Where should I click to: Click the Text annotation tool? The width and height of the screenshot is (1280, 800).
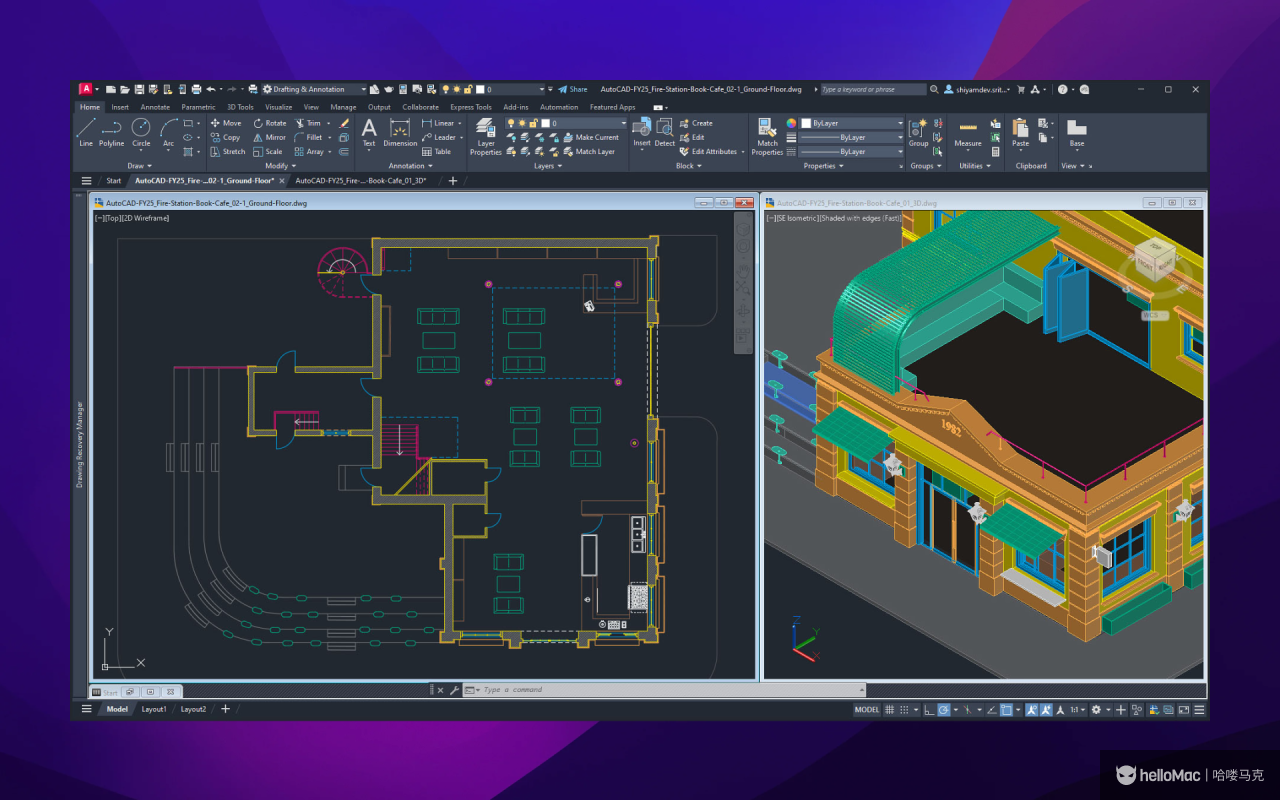pyautogui.click(x=369, y=132)
